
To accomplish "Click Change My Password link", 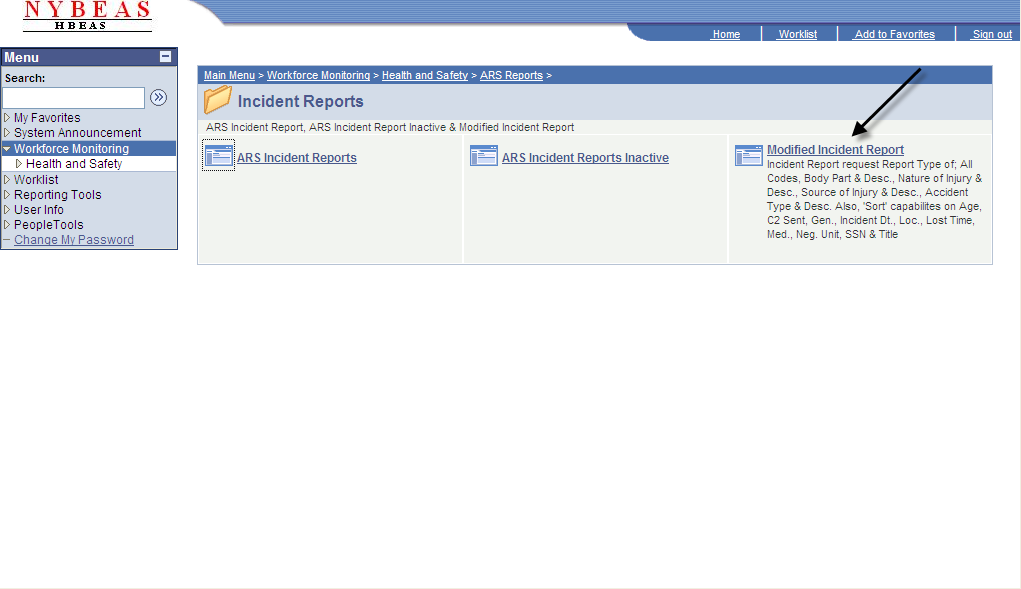I will pos(74,240).
